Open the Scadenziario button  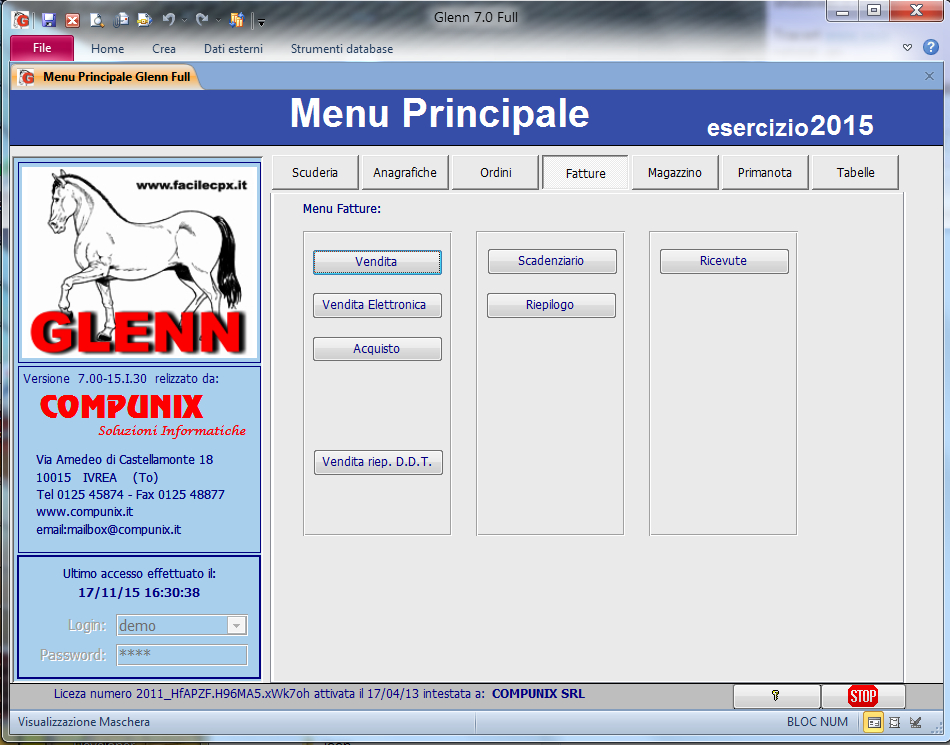(552, 261)
